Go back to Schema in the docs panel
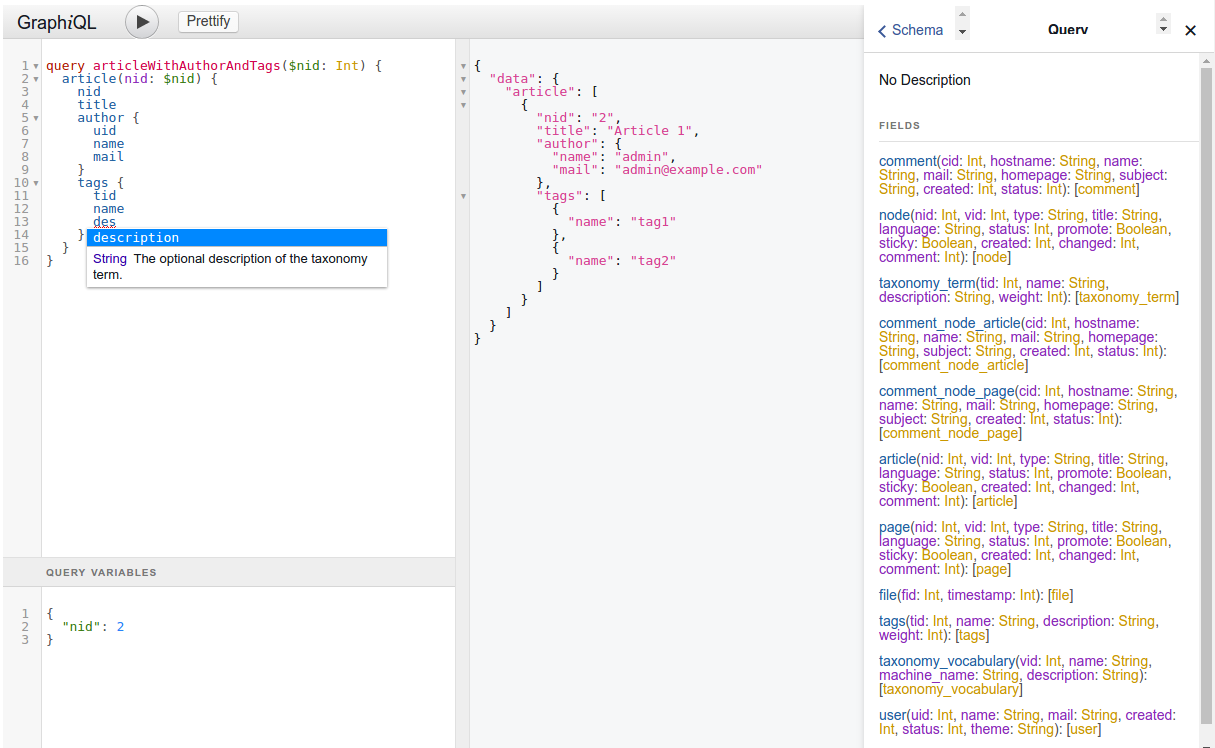This screenshot has width=1215, height=748. pyautogui.click(x=910, y=30)
